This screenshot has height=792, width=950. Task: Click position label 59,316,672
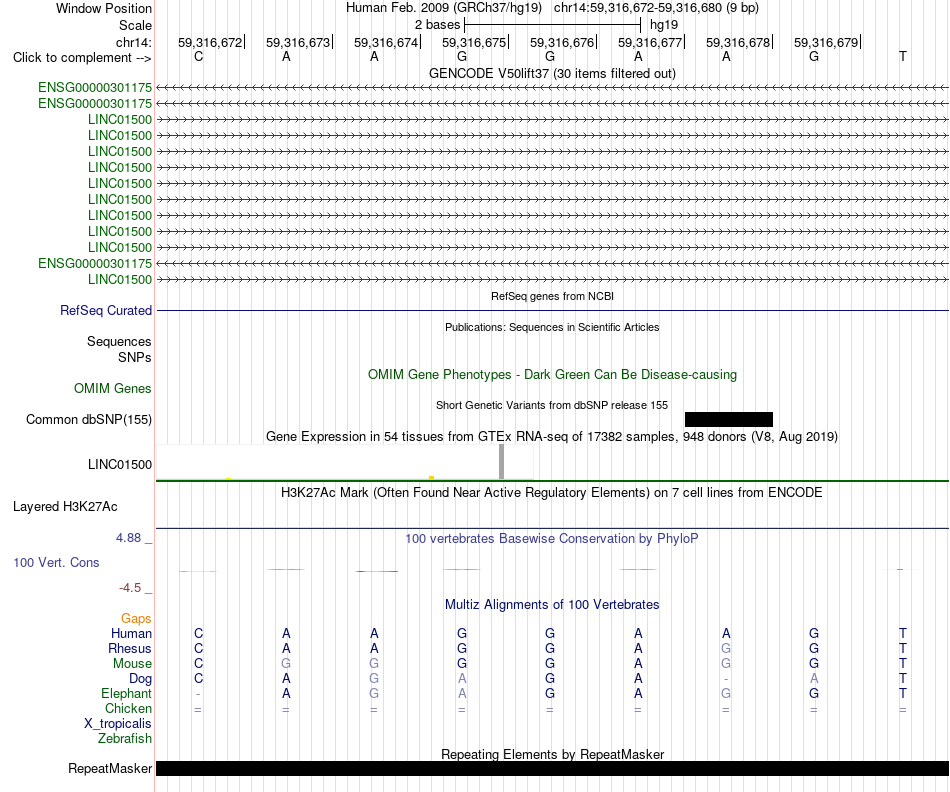click(210, 42)
